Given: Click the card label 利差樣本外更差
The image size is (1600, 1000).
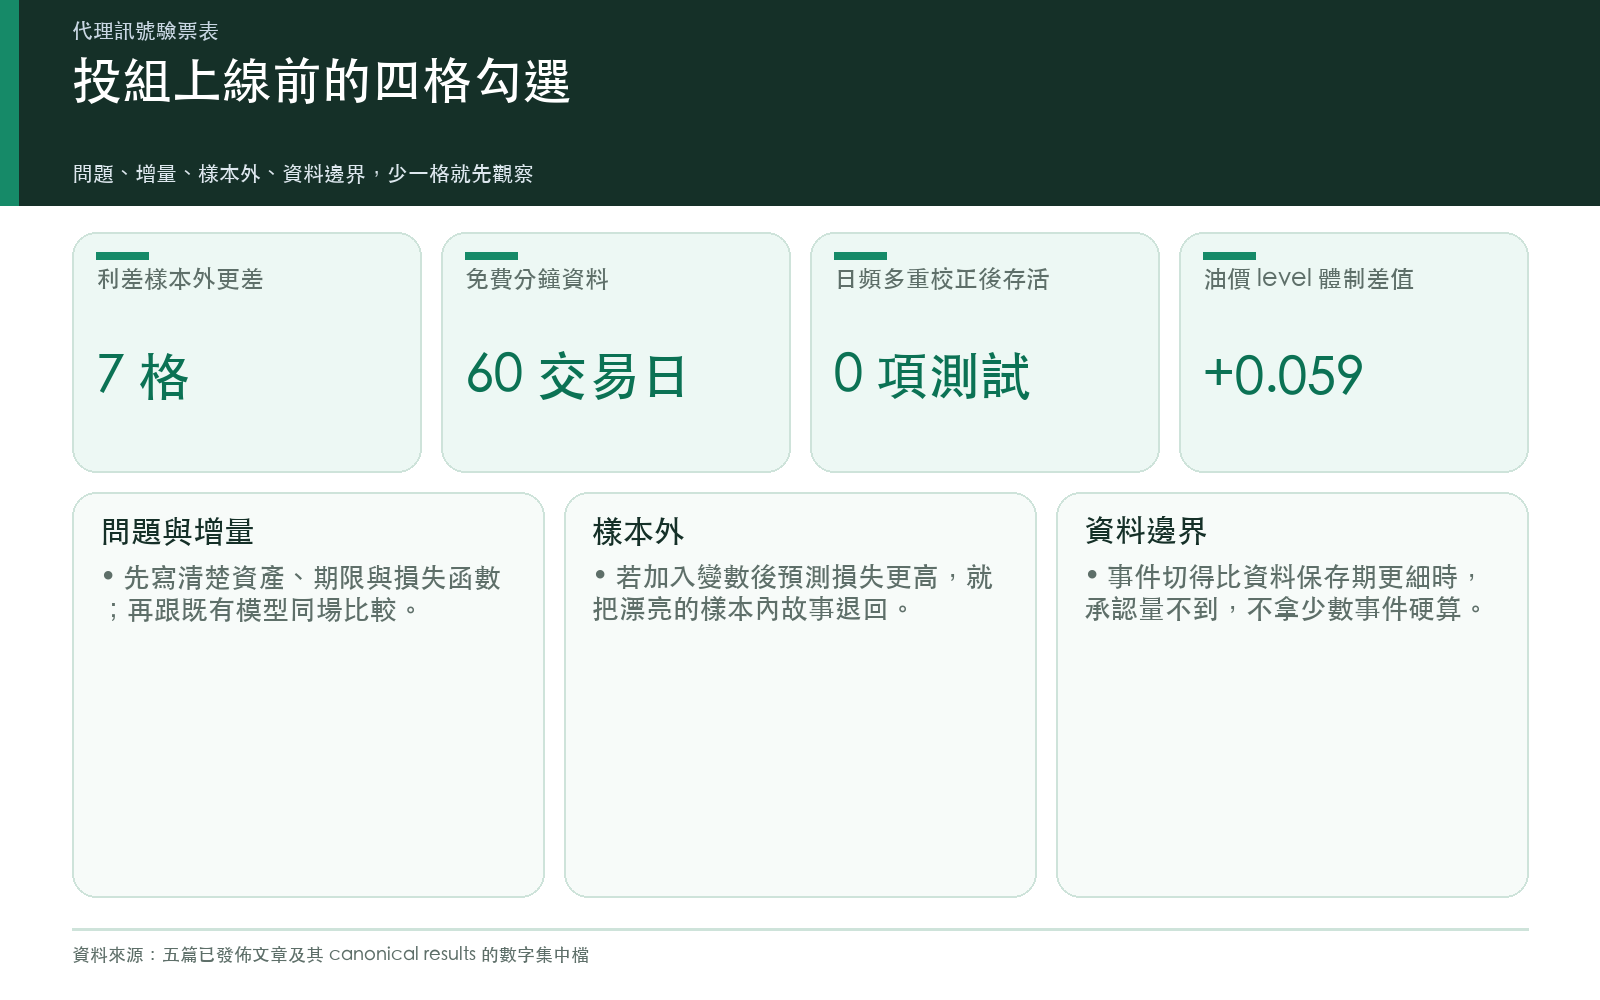Looking at the screenshot, I should [180, 279].
